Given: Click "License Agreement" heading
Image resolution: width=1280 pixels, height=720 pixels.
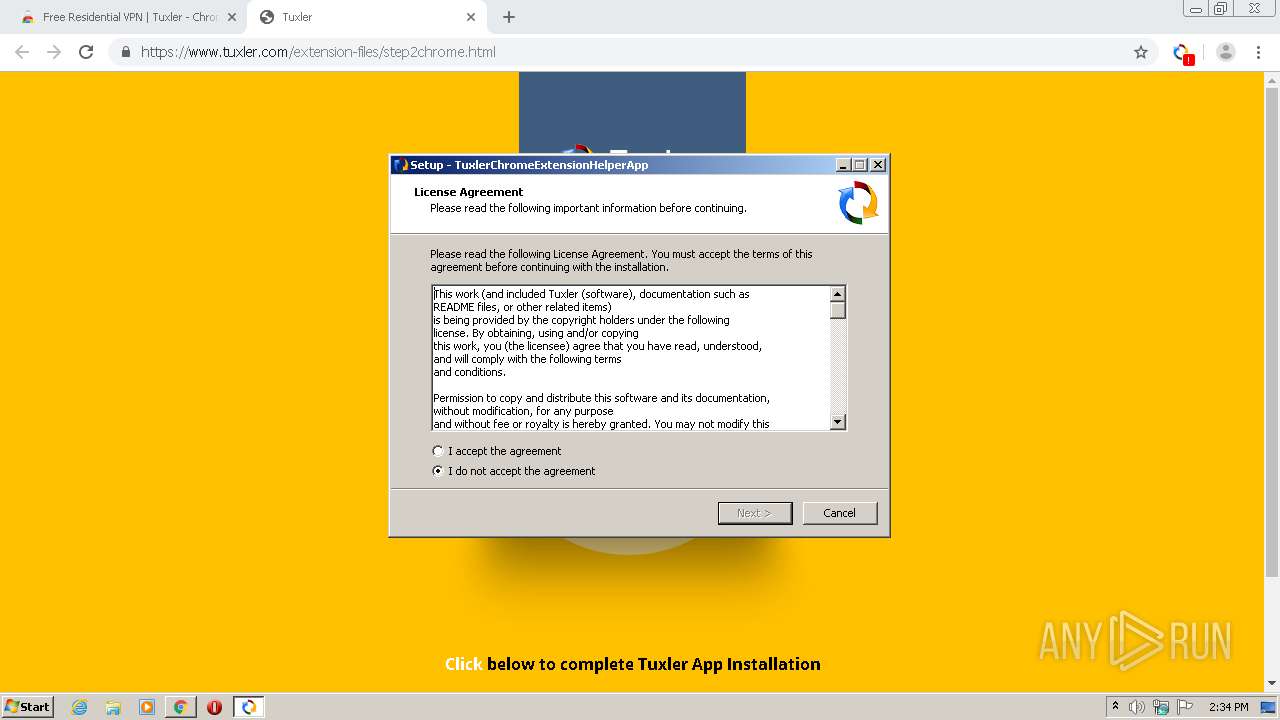Looking at the screenshot, I should point(469,192).
